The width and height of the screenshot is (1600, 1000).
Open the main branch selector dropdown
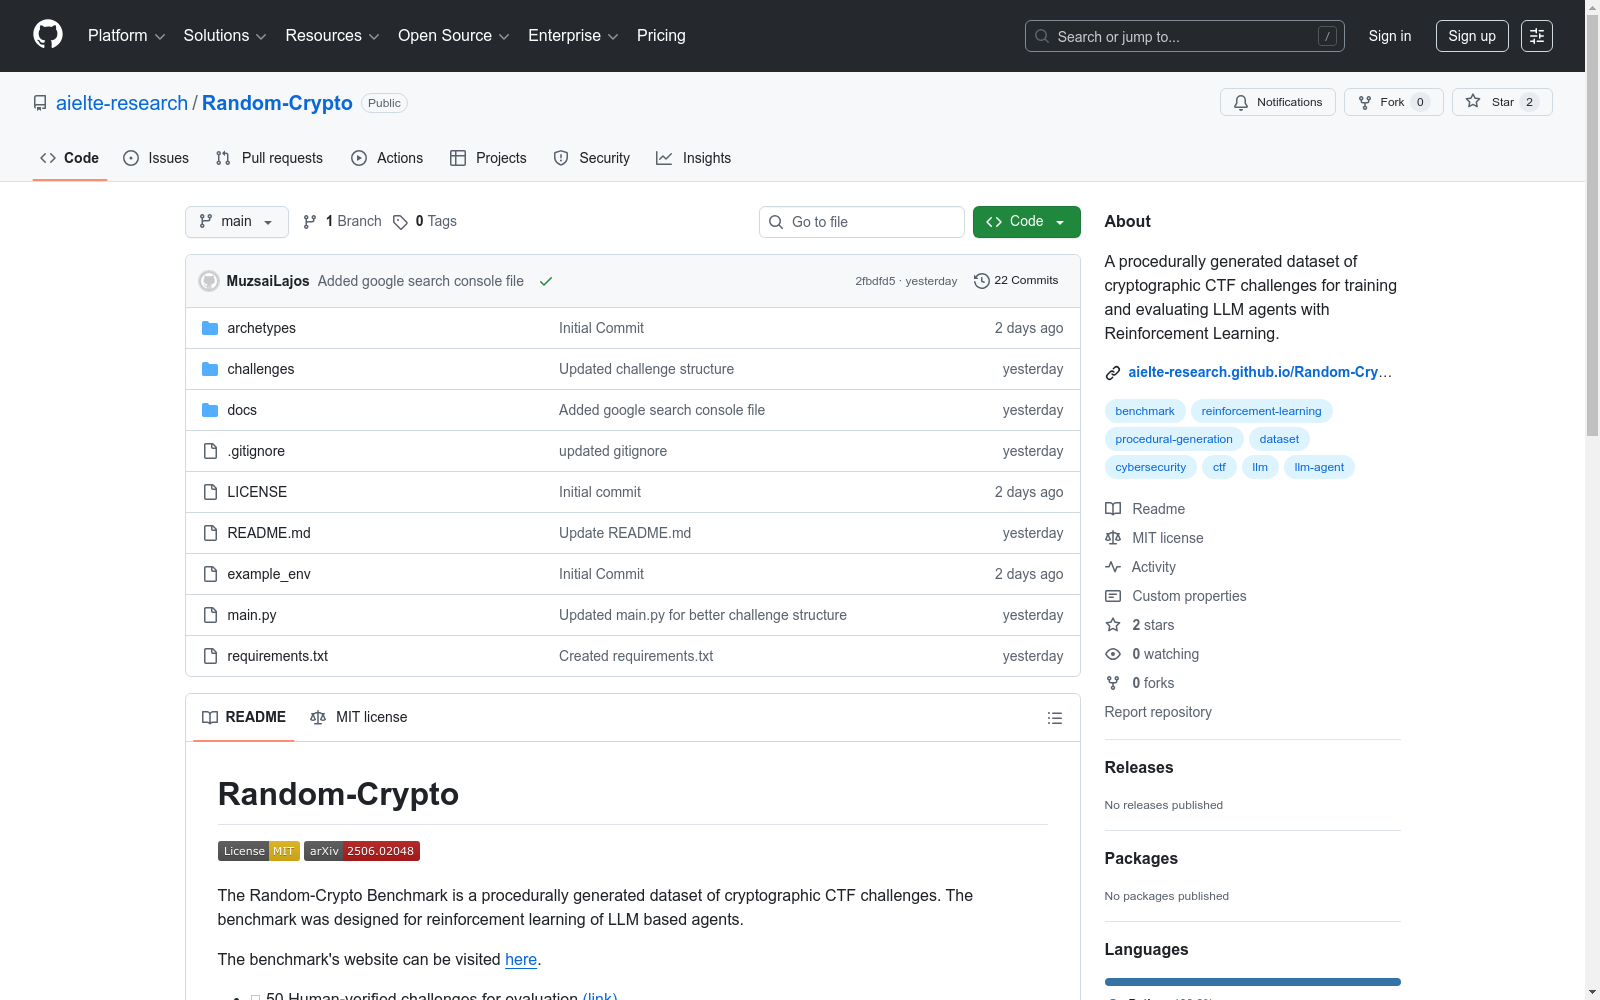point(237,222)
